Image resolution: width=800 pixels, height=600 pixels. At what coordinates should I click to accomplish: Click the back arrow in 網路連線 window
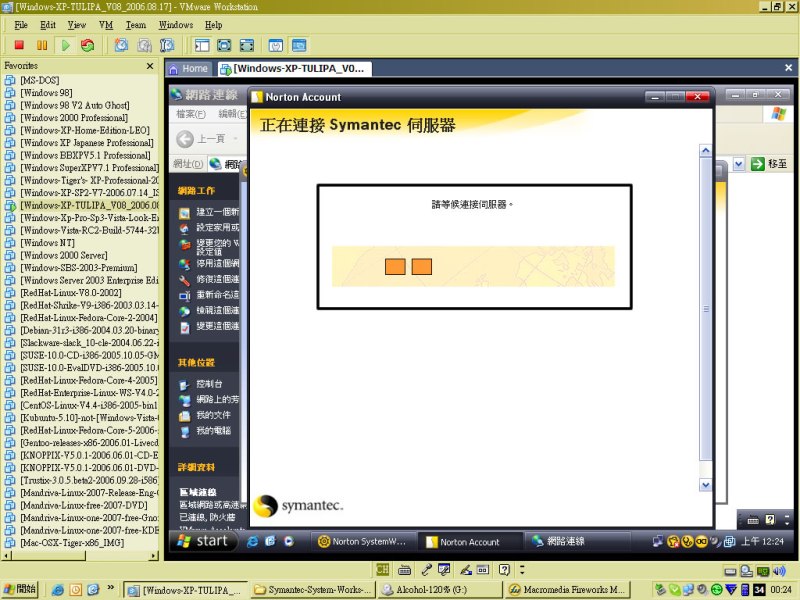(185, 139)
